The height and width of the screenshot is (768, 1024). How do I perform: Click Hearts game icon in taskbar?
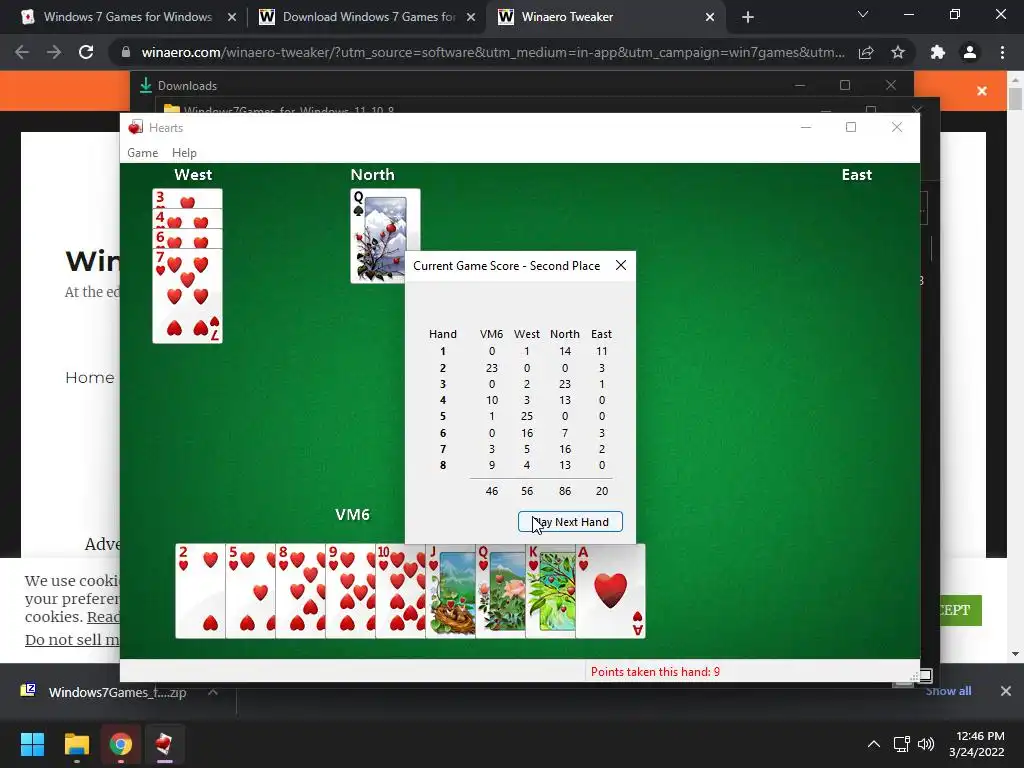[x=165, y=744]
